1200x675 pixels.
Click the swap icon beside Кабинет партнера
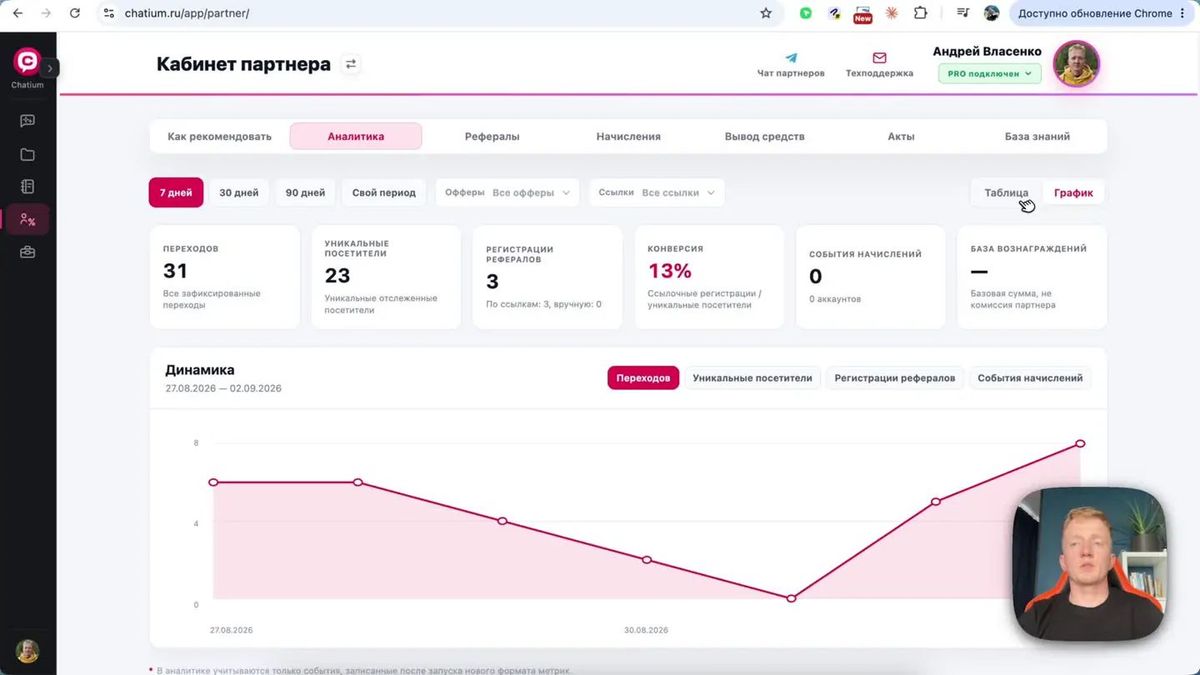point(351,64)
